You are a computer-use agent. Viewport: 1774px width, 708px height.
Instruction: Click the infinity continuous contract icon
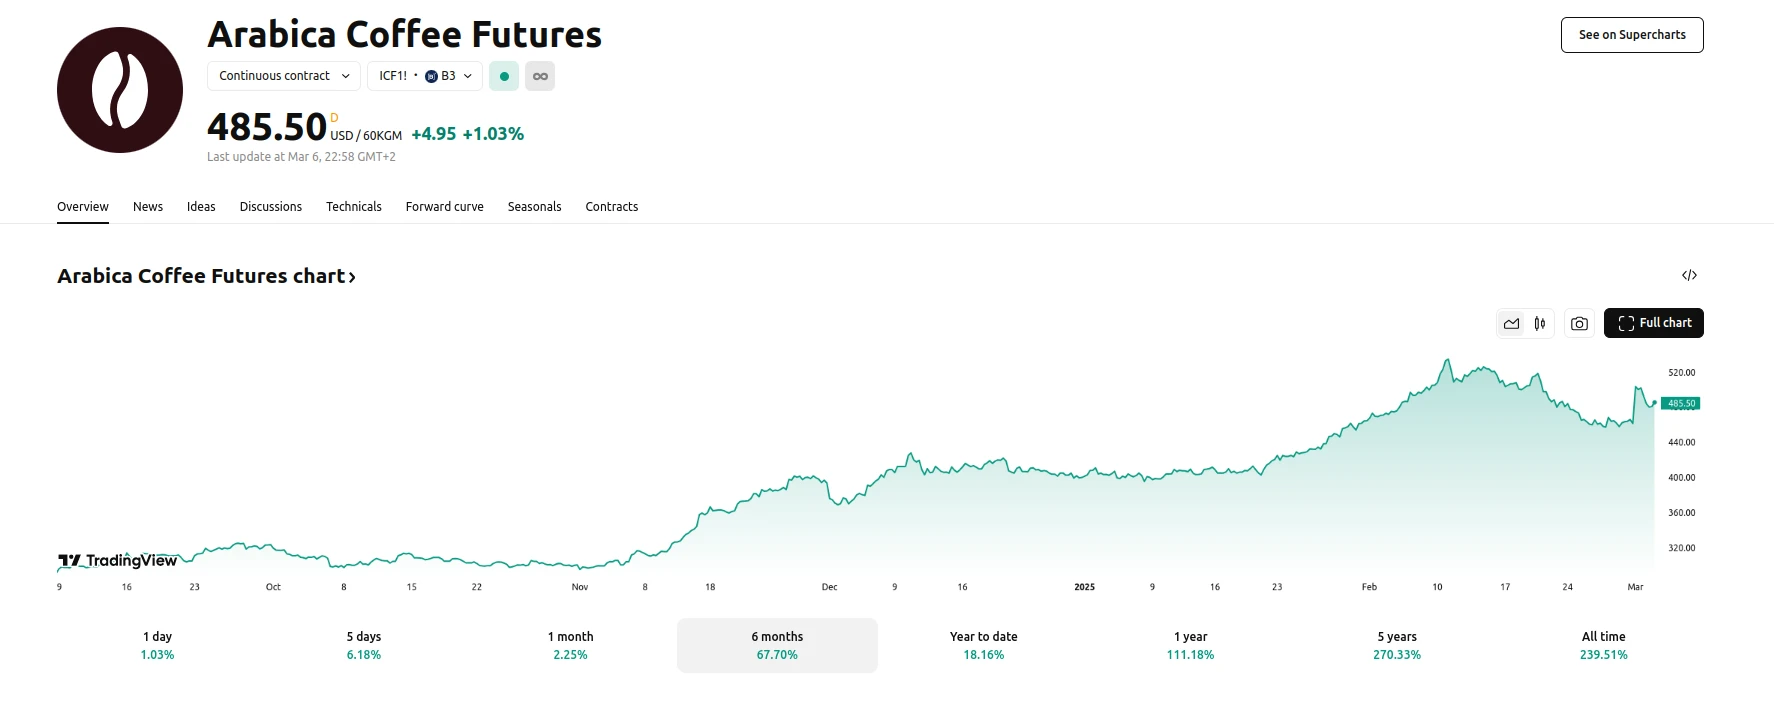(x=540, y=76)
